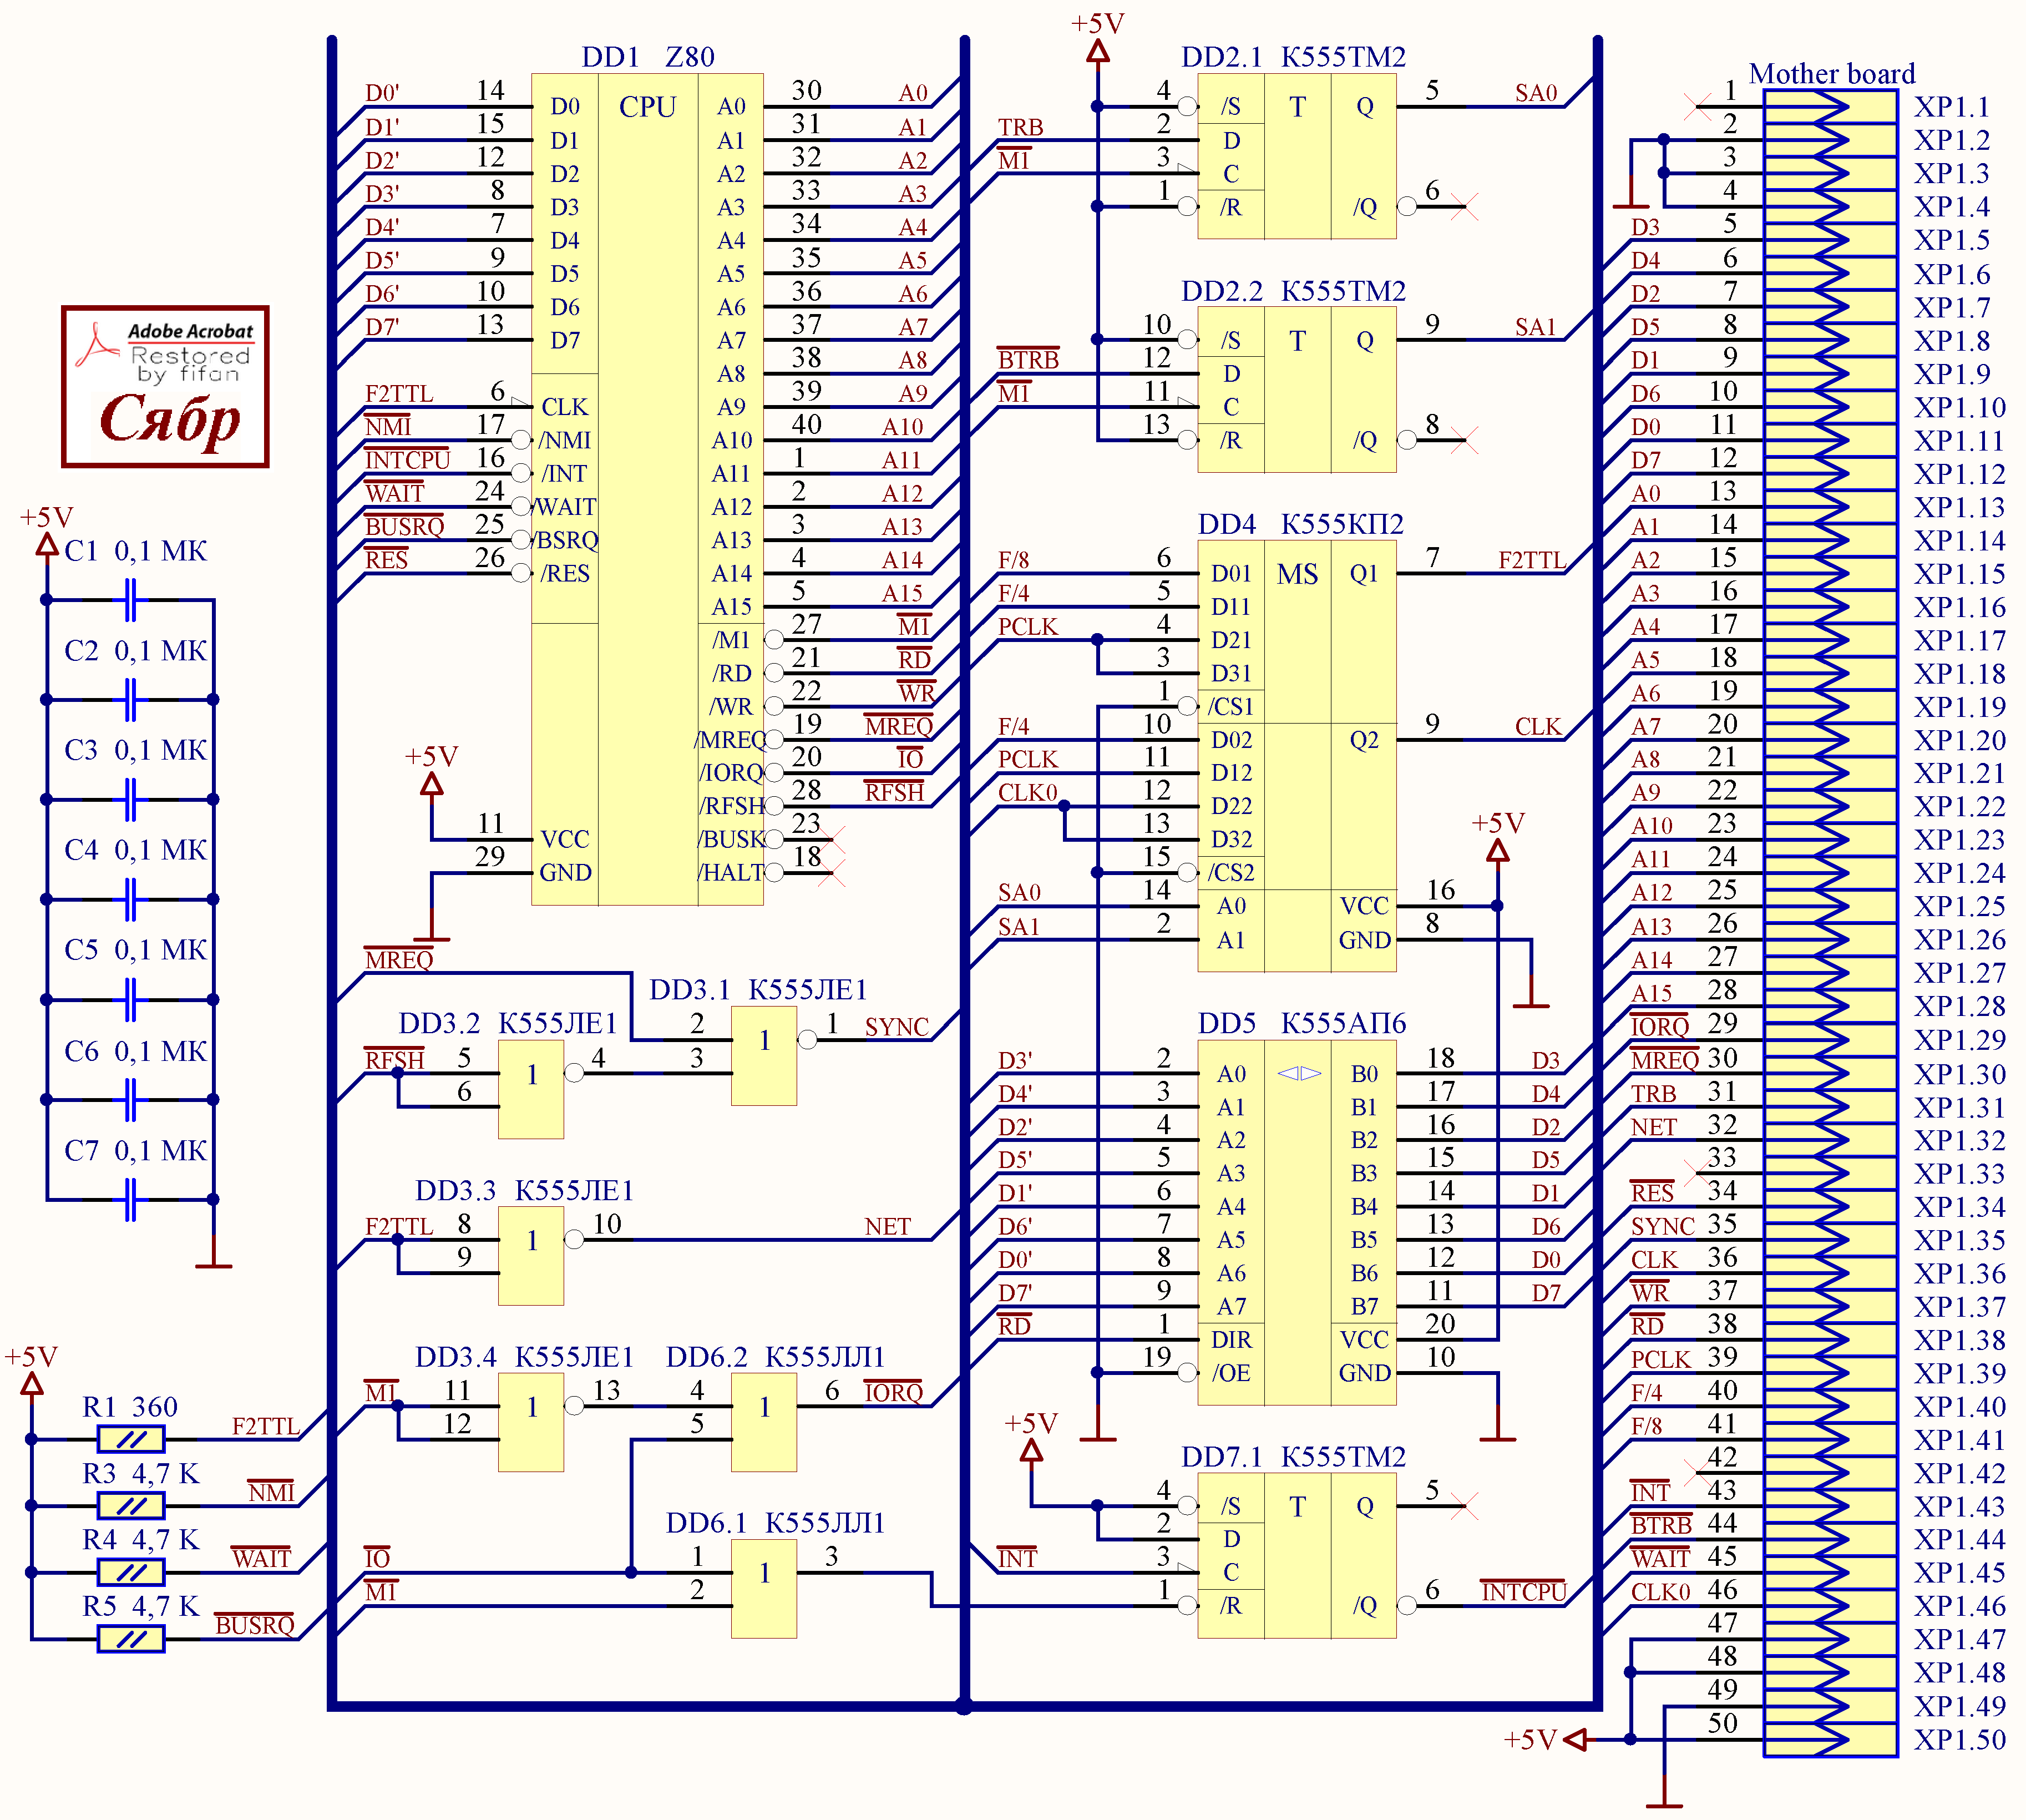
Task: Select the DD3.3 К555ЛЕ1 gate block
Action: coord(531,1255)
